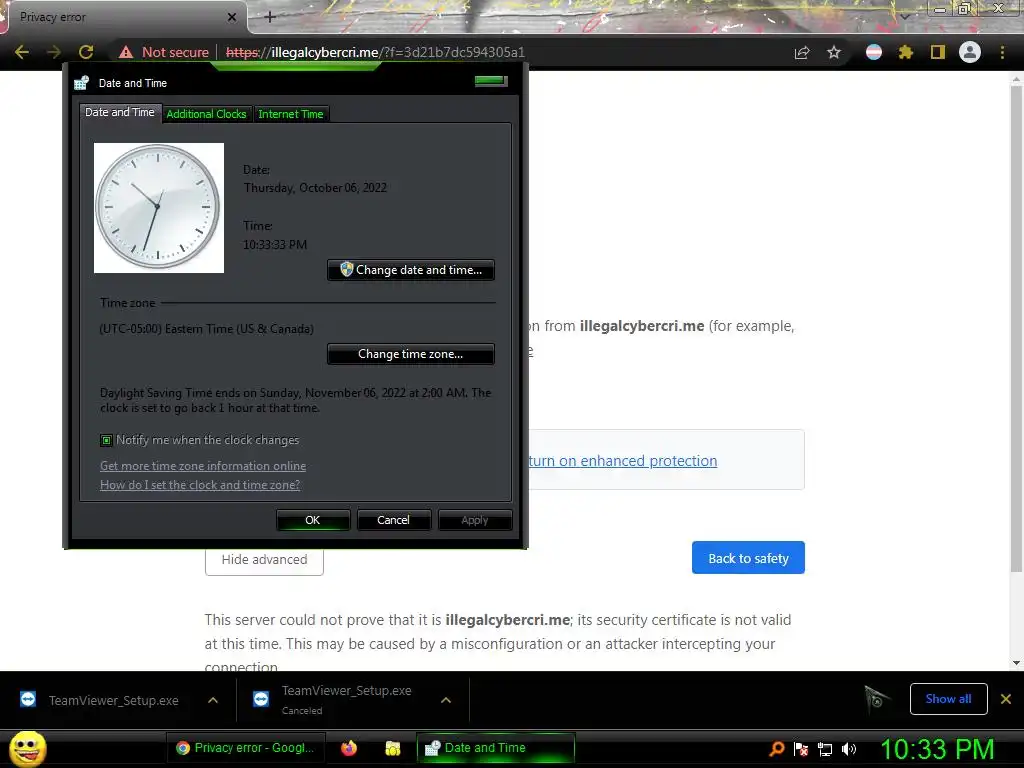1024x768 pixels.
Task: Close the Privacy error tab
Action: [x=231, y=17]
